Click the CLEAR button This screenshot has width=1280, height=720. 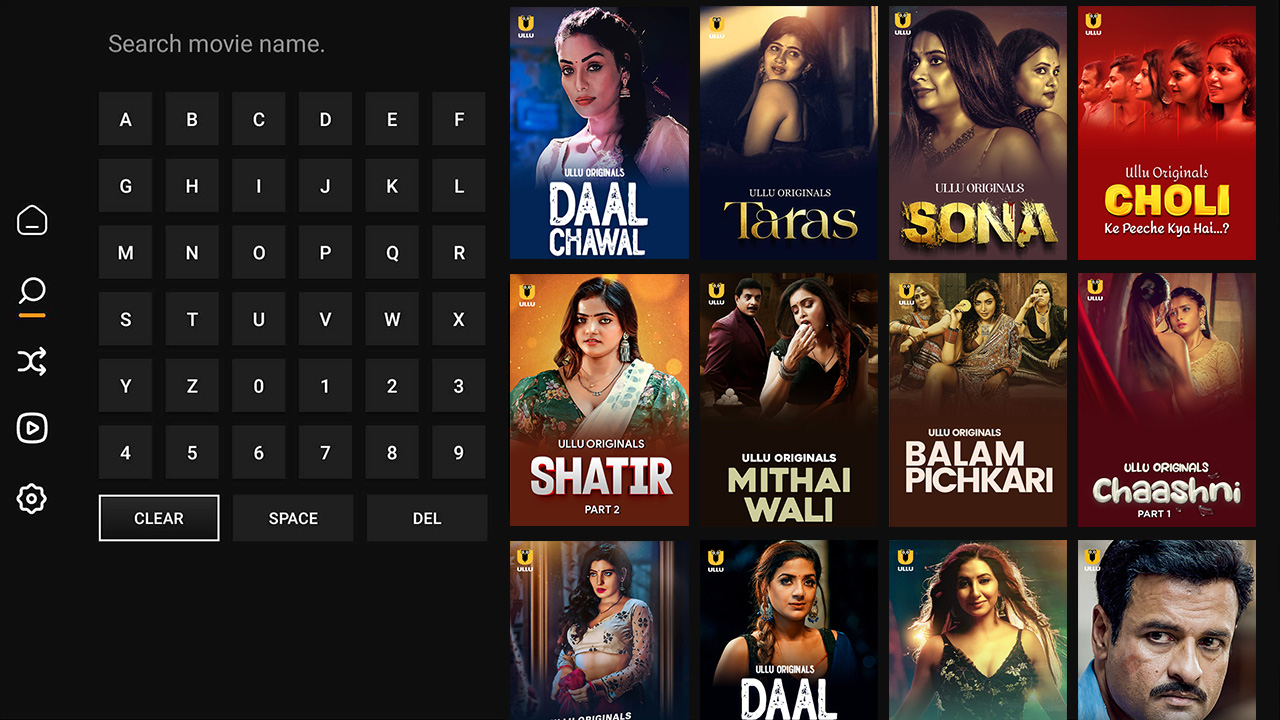[x=159, y=518]
